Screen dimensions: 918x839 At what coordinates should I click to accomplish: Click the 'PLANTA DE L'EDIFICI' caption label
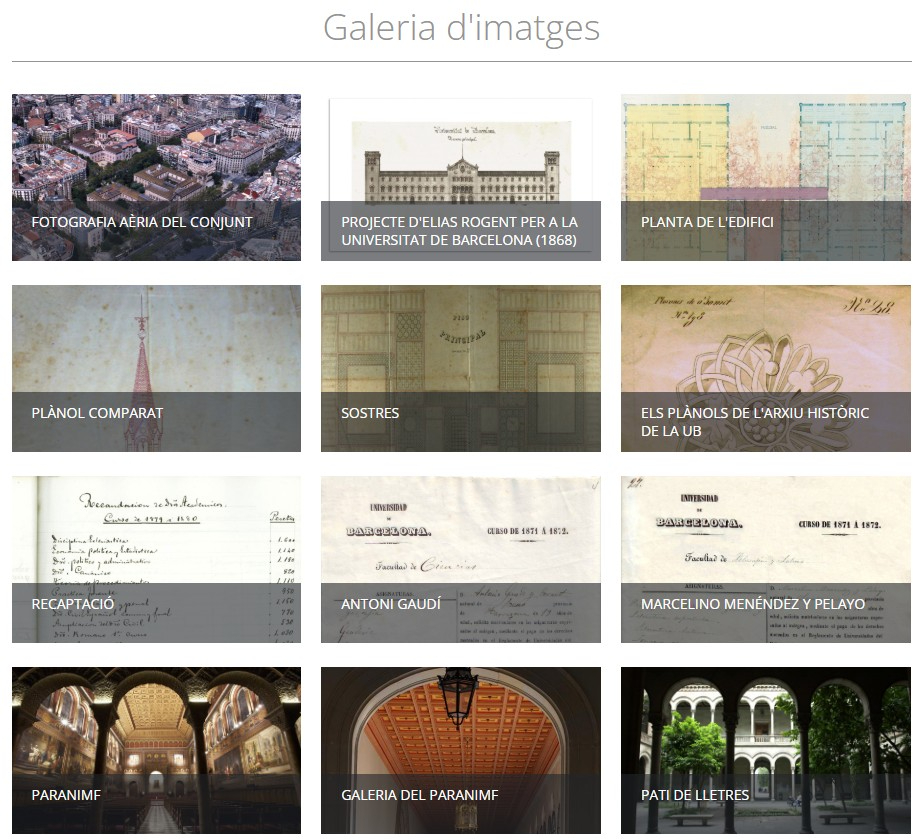[707, 222]
